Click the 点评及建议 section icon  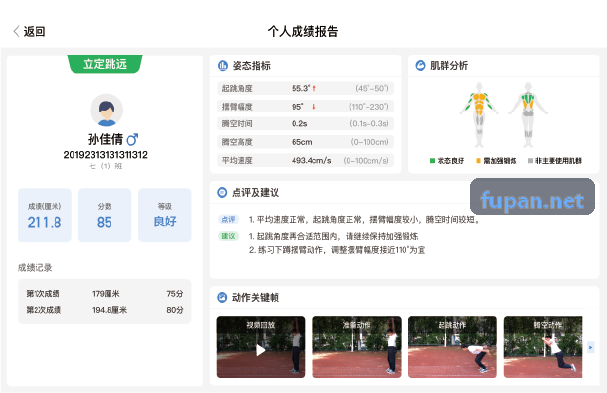(222, 192)
